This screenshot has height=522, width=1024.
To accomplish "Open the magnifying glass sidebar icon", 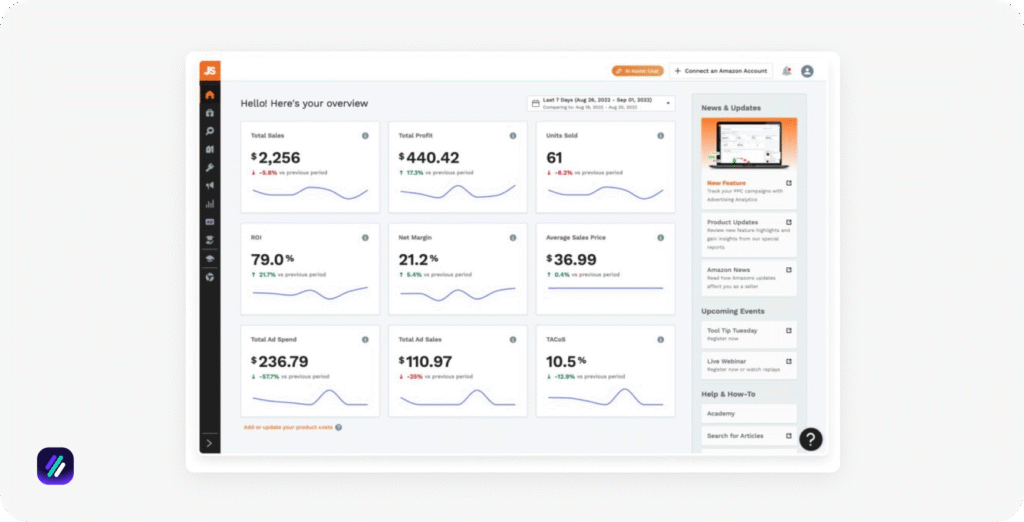I will [210, 131].
